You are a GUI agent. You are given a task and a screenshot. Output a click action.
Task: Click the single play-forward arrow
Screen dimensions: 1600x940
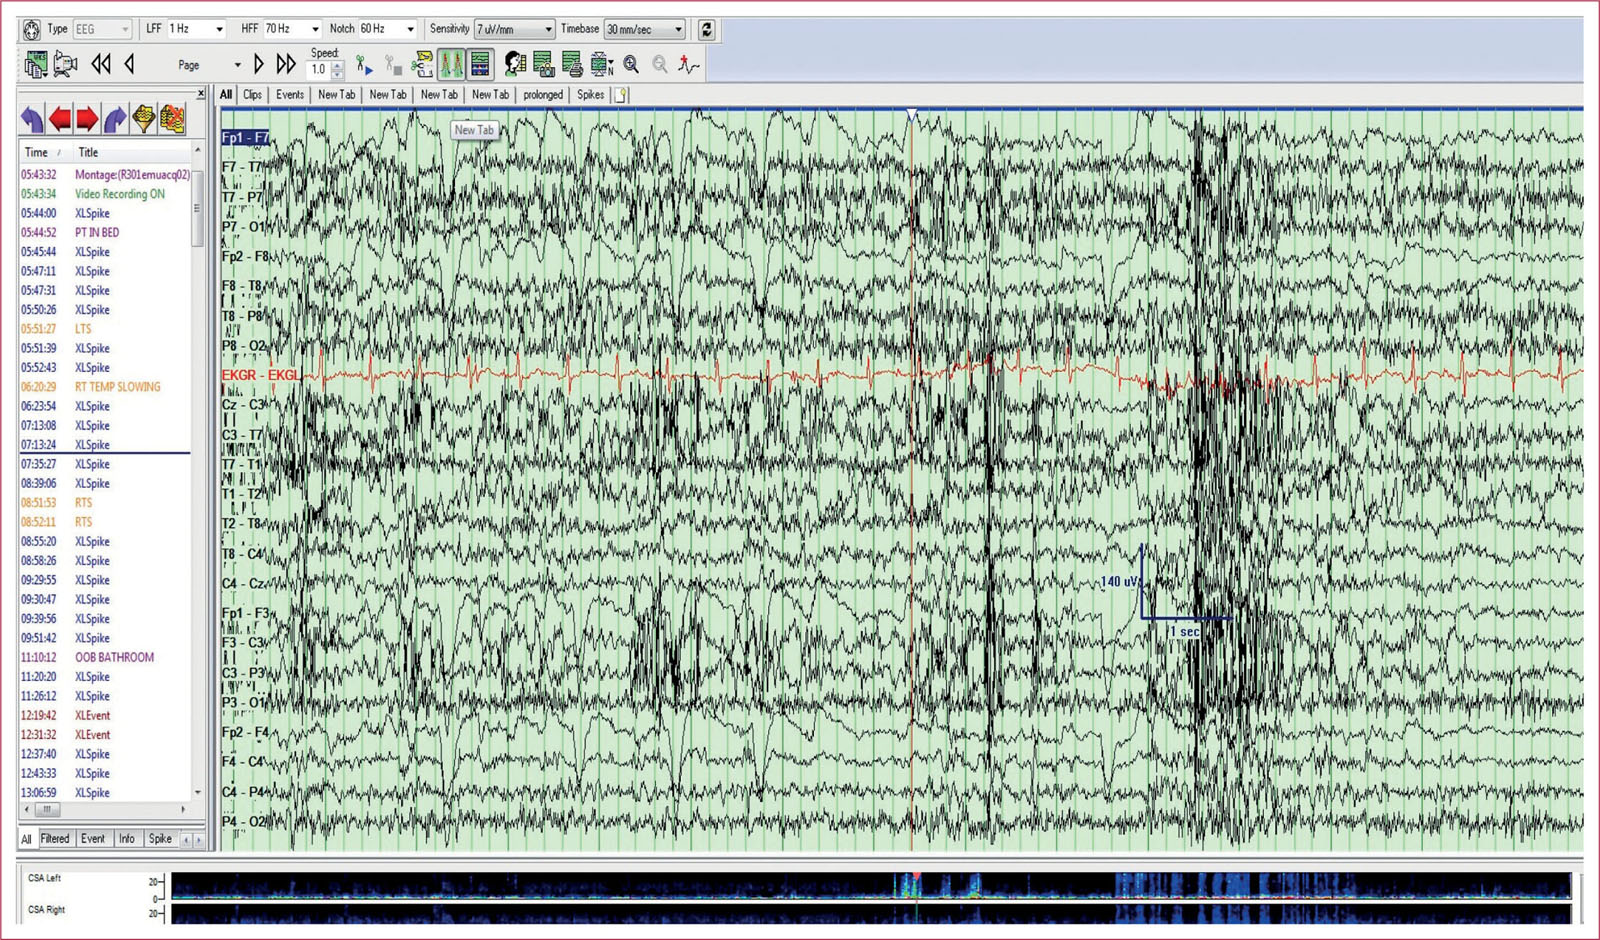pos(258,65)
